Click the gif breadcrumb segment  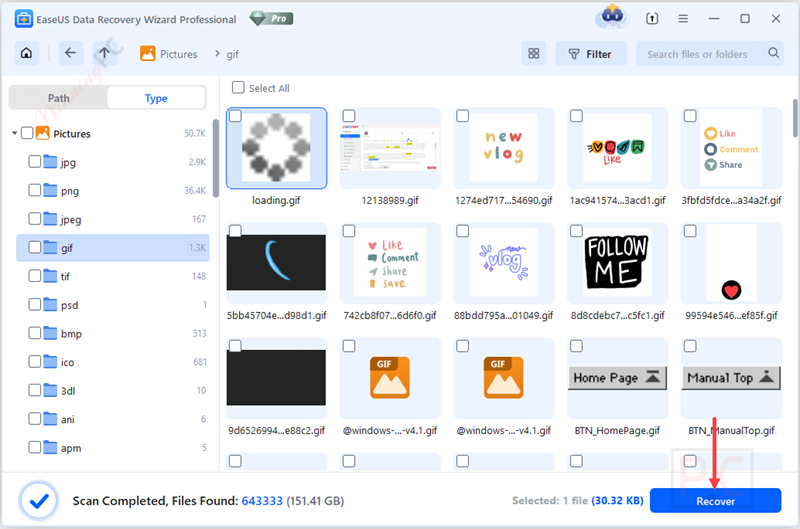point(233,54)
